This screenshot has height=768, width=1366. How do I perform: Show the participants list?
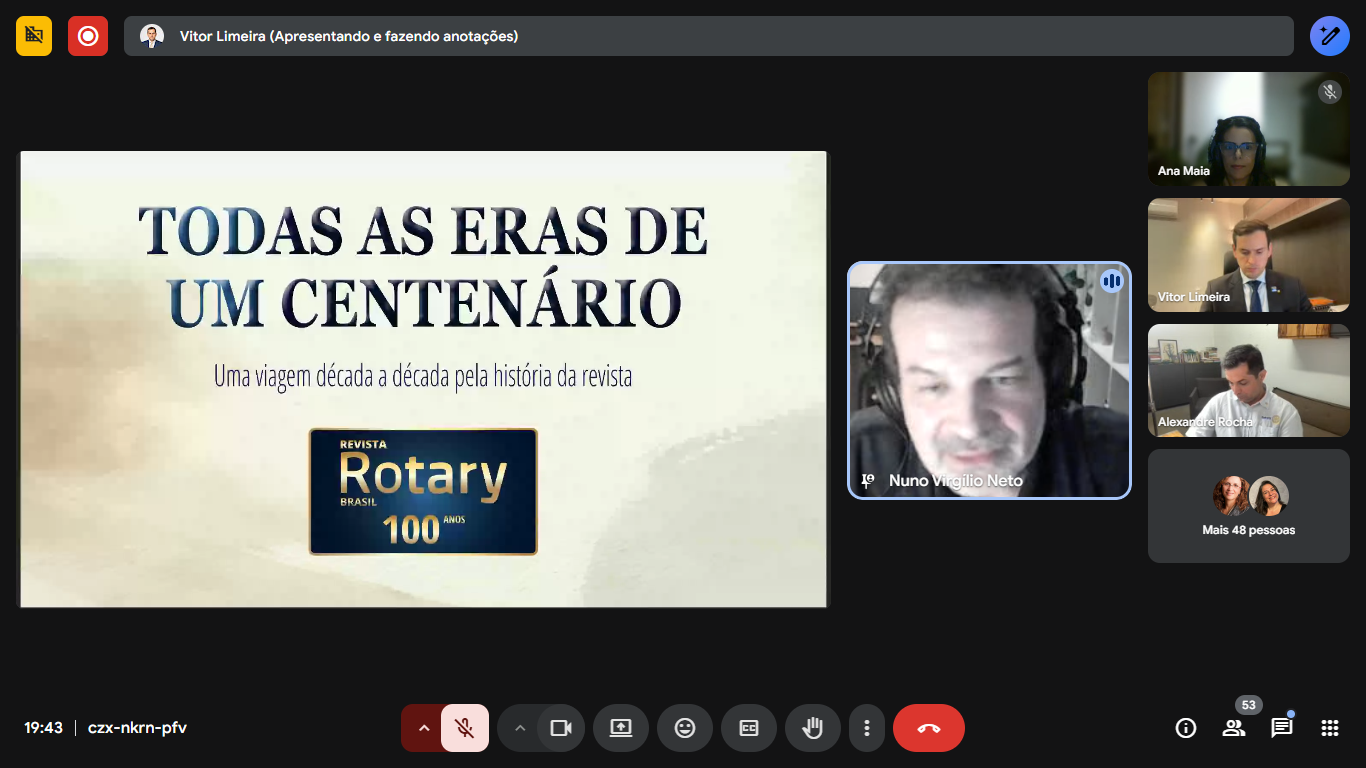[1234, 728]
